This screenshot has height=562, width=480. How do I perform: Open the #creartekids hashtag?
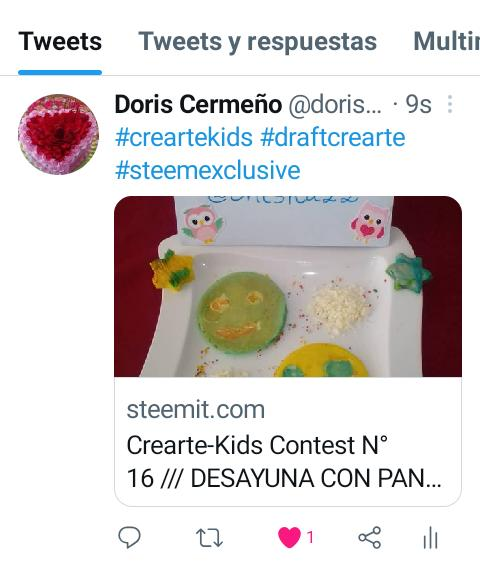pos(184,138)
